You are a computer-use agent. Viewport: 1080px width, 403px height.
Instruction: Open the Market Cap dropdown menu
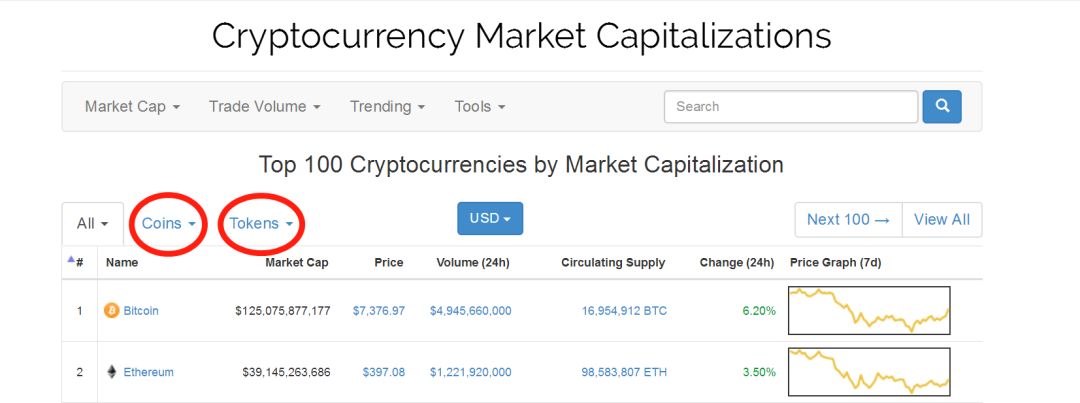click(x=132, y=106)
